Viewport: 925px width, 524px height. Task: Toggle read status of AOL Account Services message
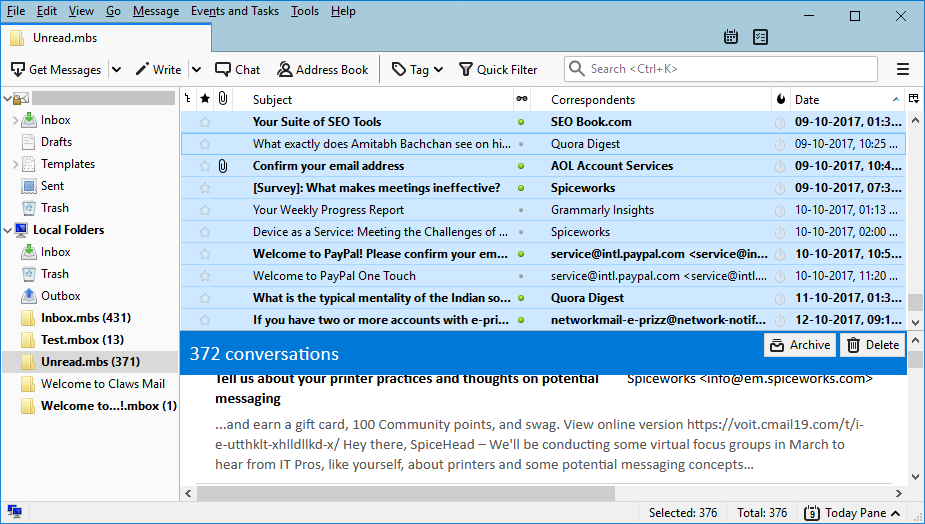pyautogui.click(x=521, y=166)
